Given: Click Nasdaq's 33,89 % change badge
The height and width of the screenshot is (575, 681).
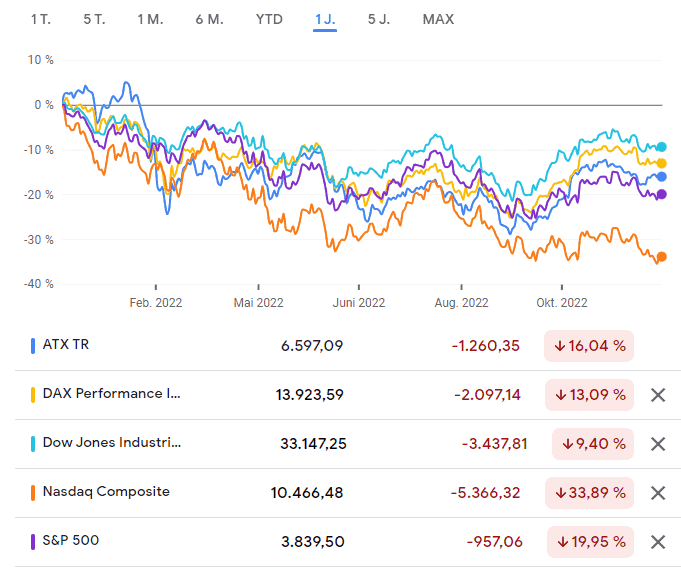Looking at the screenshot, I should [x=589, y=493].
